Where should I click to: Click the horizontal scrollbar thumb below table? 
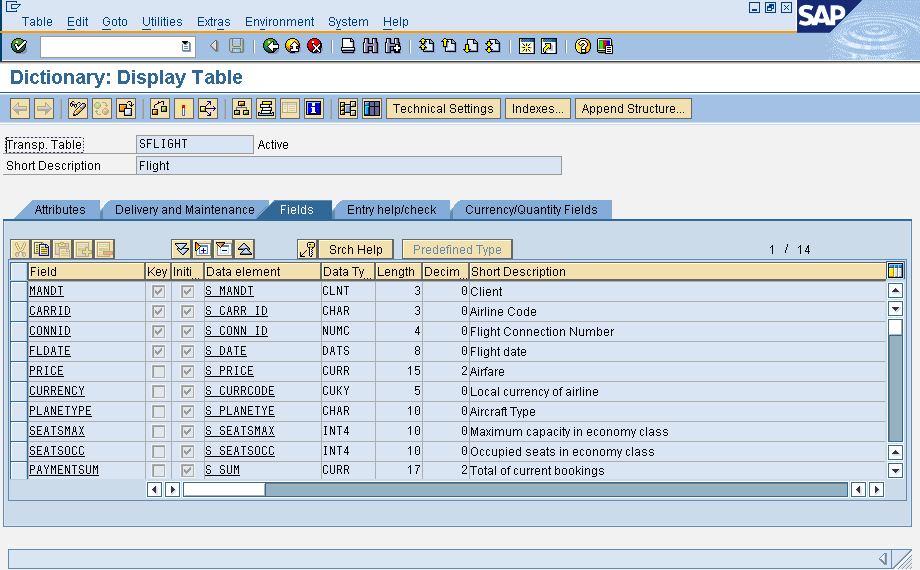(x=224, y=489)
